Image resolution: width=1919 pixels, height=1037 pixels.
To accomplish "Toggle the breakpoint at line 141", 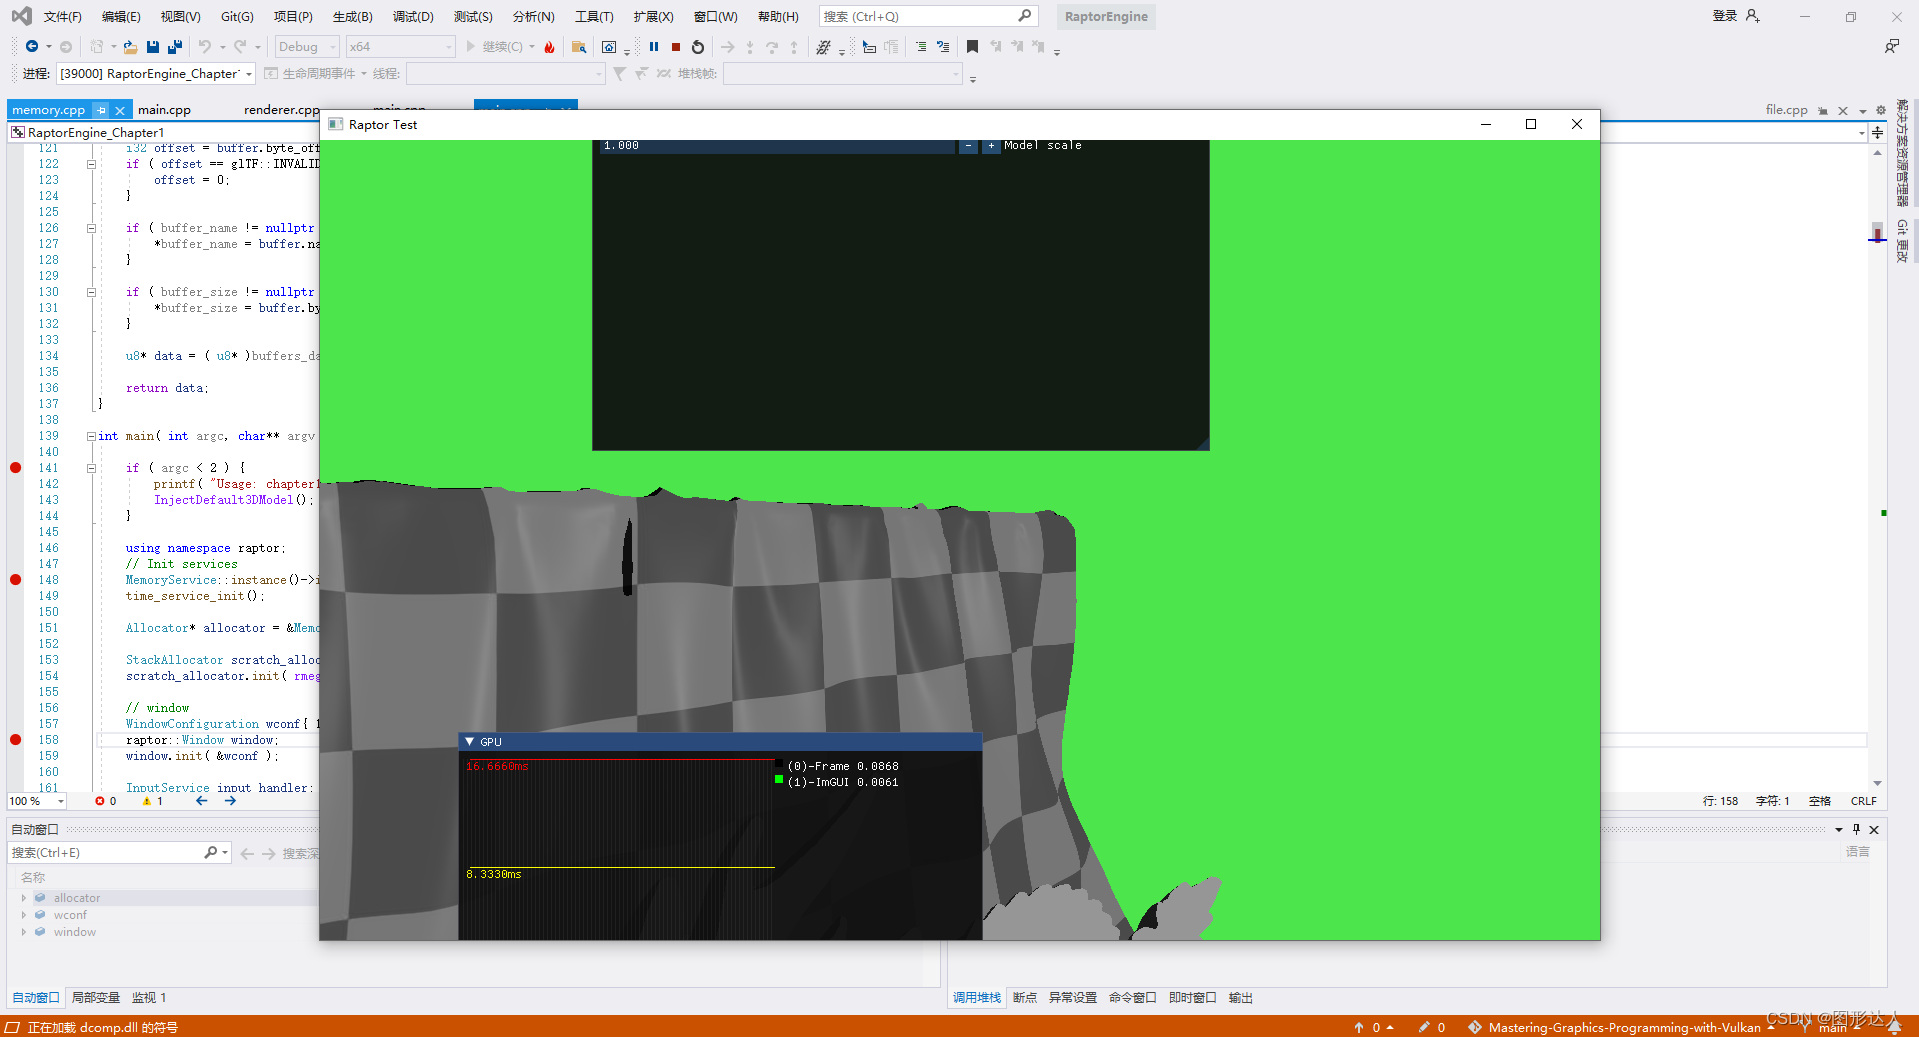I will (15, 467).
